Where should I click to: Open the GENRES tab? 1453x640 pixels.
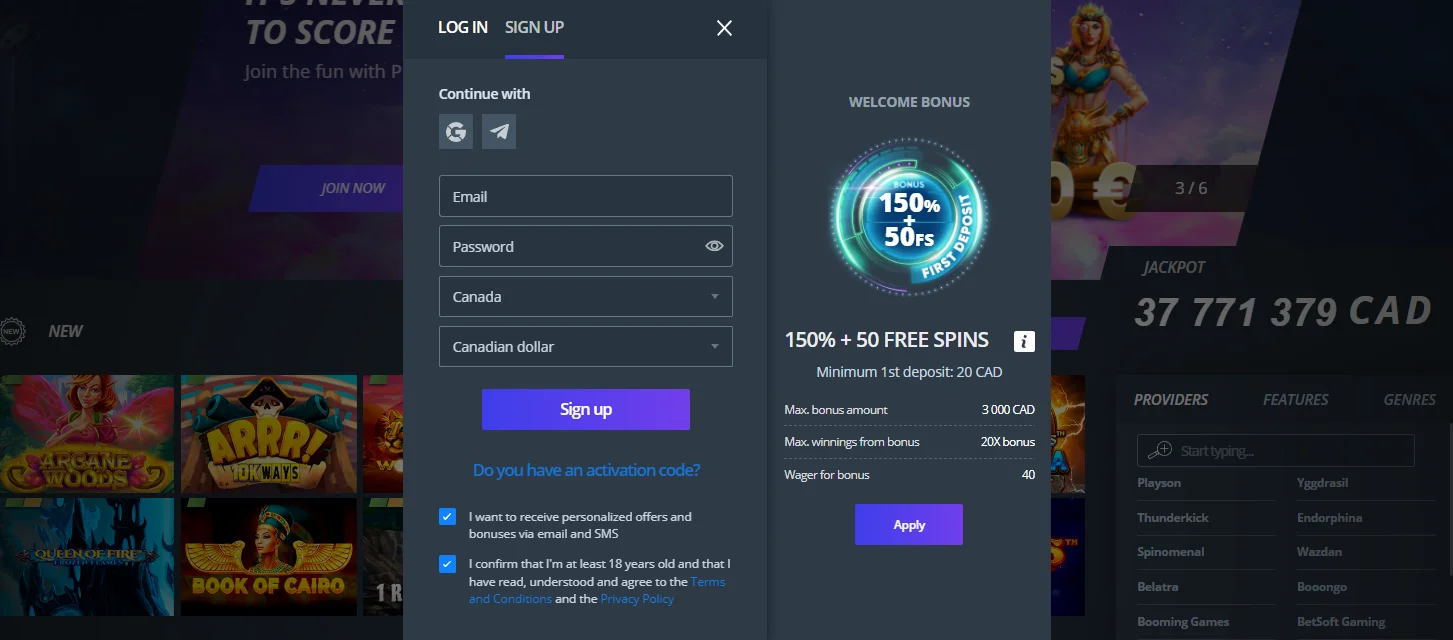1410,399
